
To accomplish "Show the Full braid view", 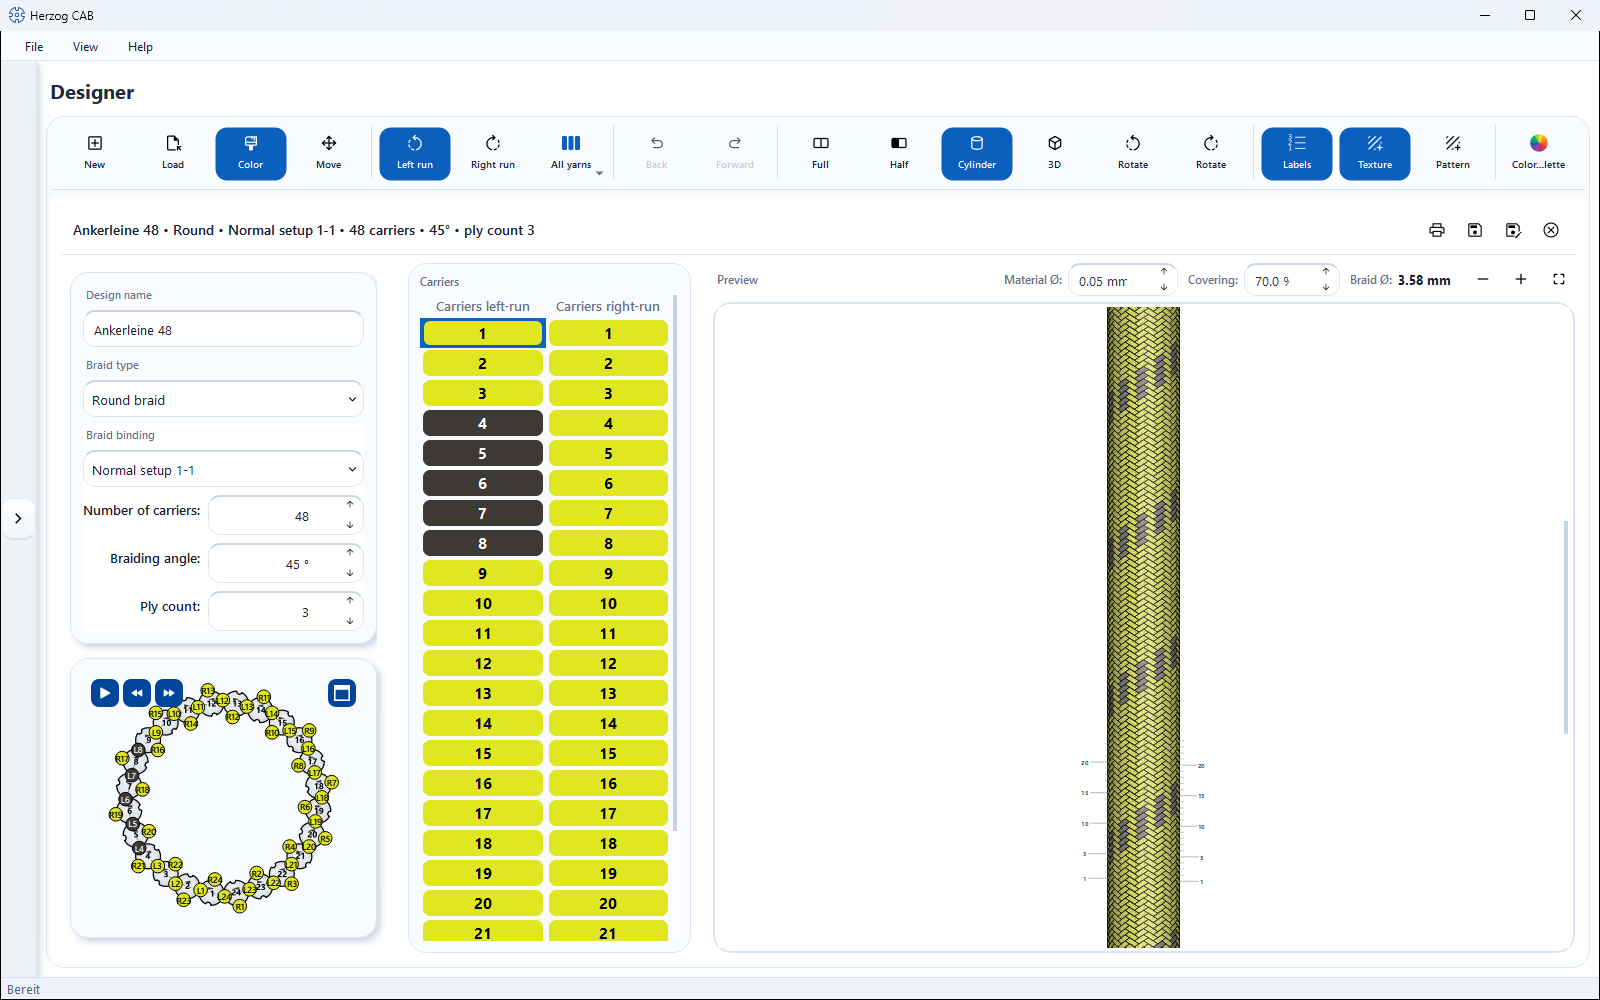I will pyautogui.click(x=821, y=153).
